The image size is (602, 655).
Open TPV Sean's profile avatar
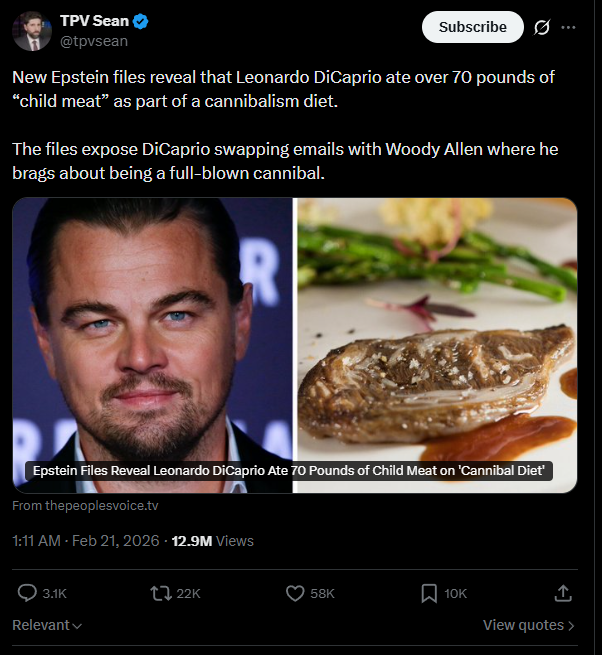coord(32,30)
